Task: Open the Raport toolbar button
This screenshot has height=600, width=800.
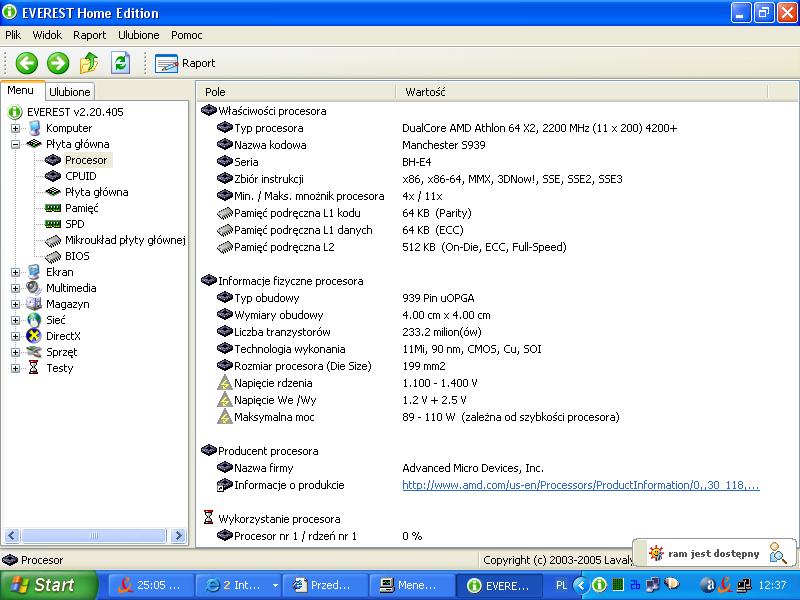Action: 185,63
